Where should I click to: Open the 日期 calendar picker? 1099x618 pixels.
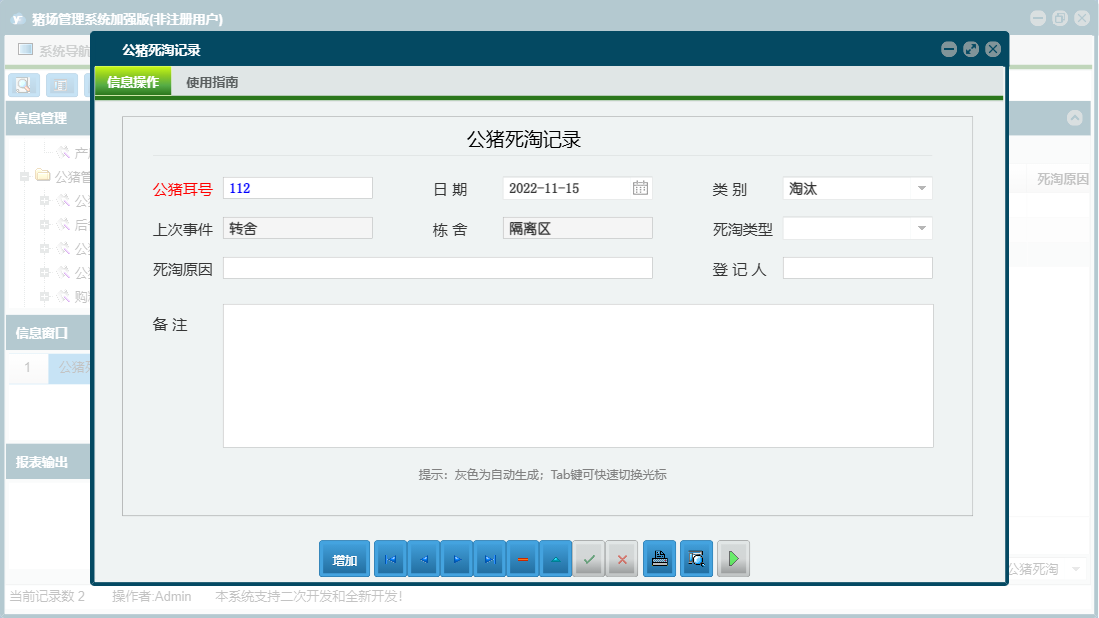click(x=640, y=188)
